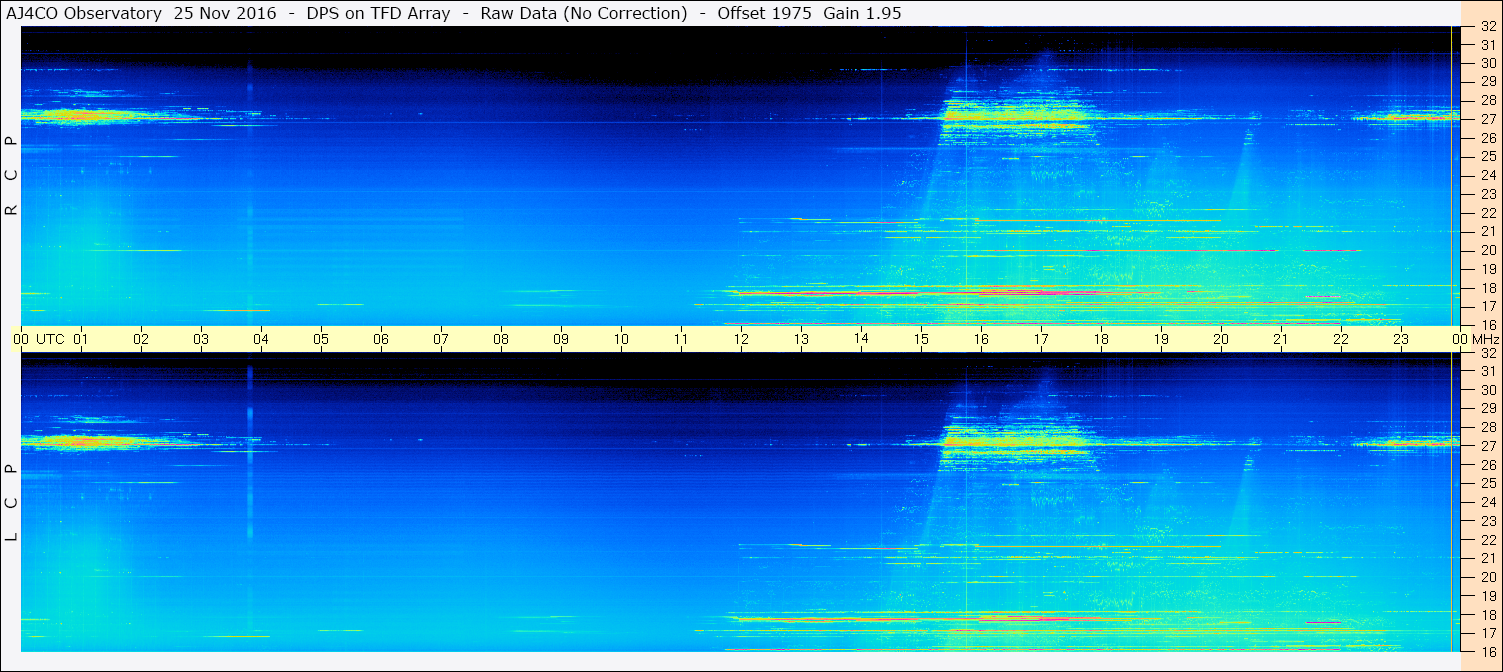Pick hour 22 on the UTC time axis

(1341, 339)
